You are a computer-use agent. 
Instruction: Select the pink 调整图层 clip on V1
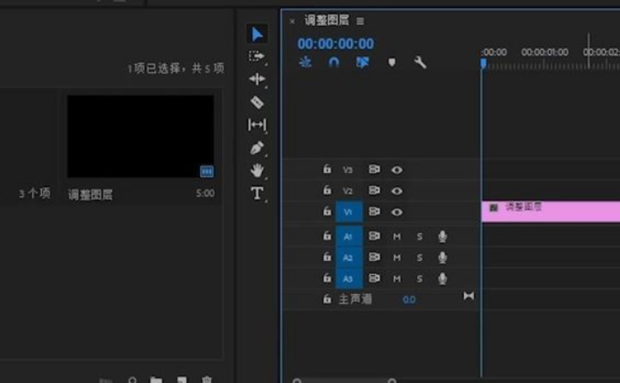point(550,211)
